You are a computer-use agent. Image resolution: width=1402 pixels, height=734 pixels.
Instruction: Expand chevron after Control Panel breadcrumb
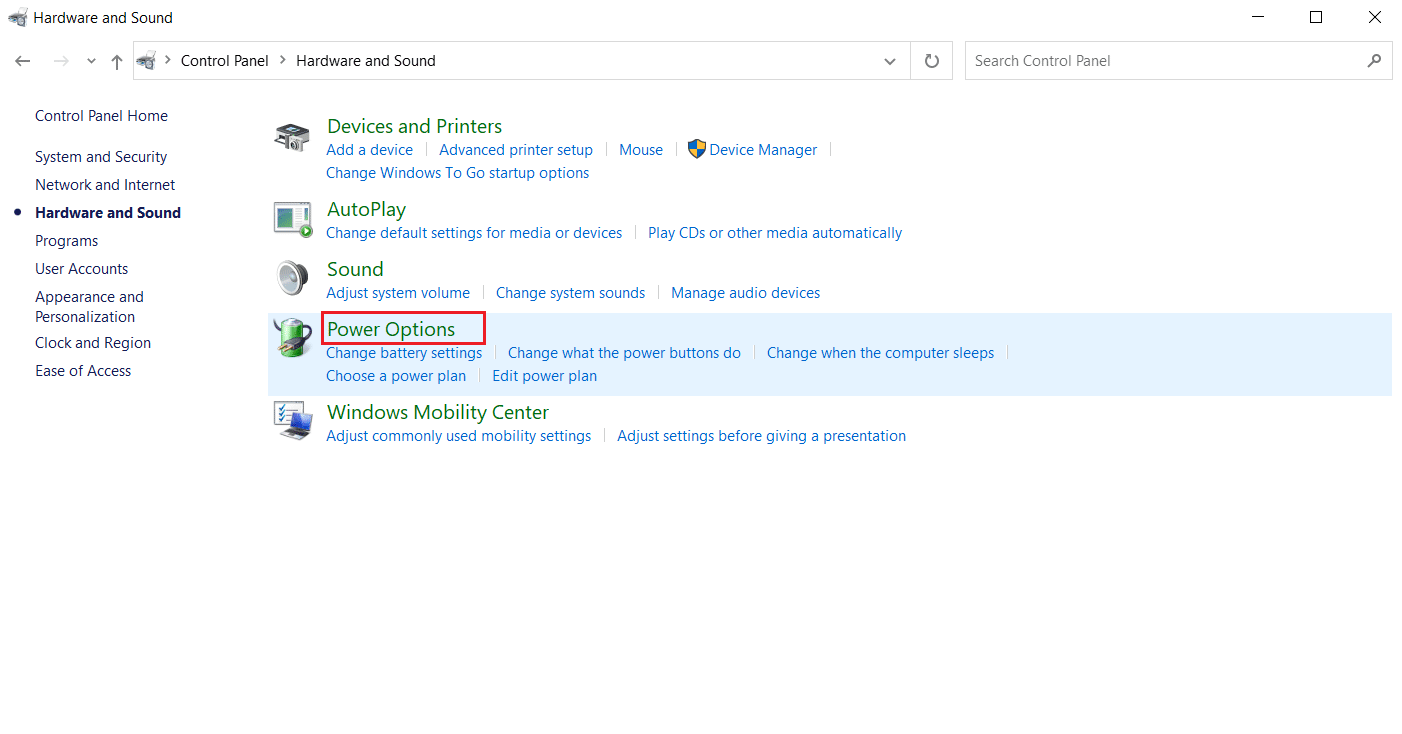pos(283,61)
